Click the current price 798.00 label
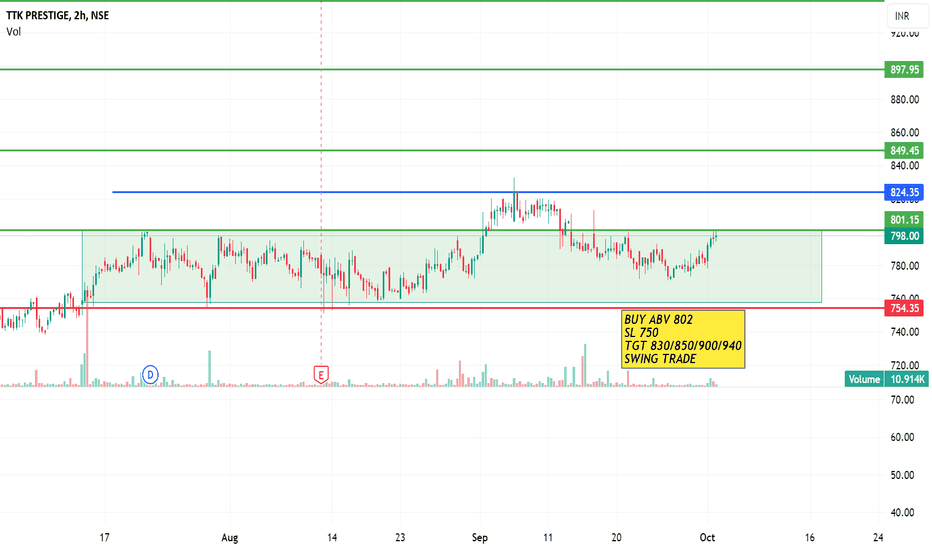This screenshot has height=550, width=932. [904, 236]
